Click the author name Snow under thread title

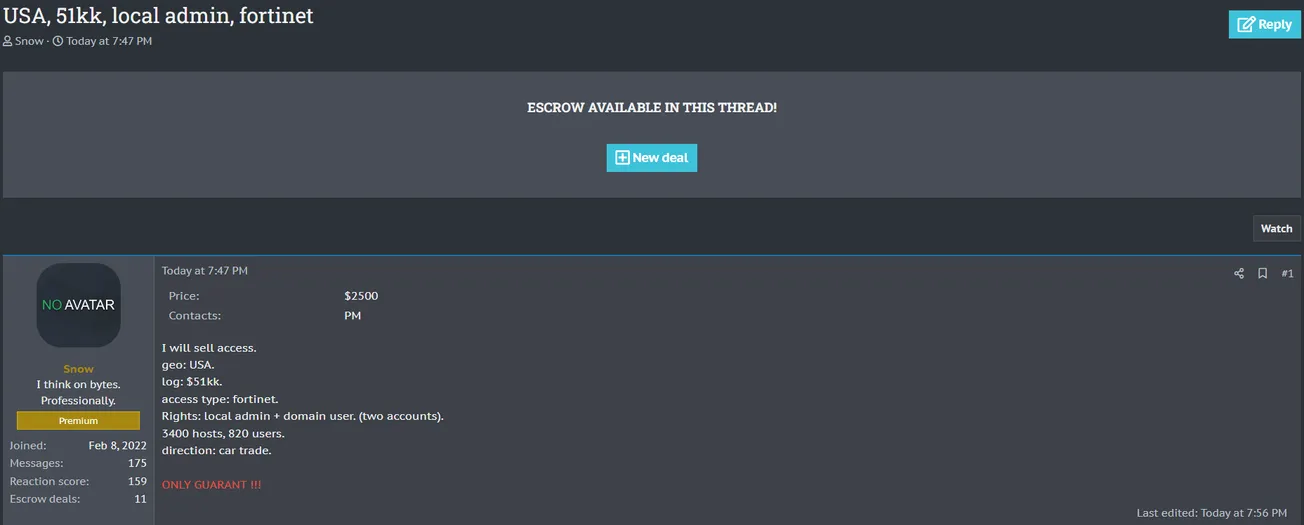29,41
